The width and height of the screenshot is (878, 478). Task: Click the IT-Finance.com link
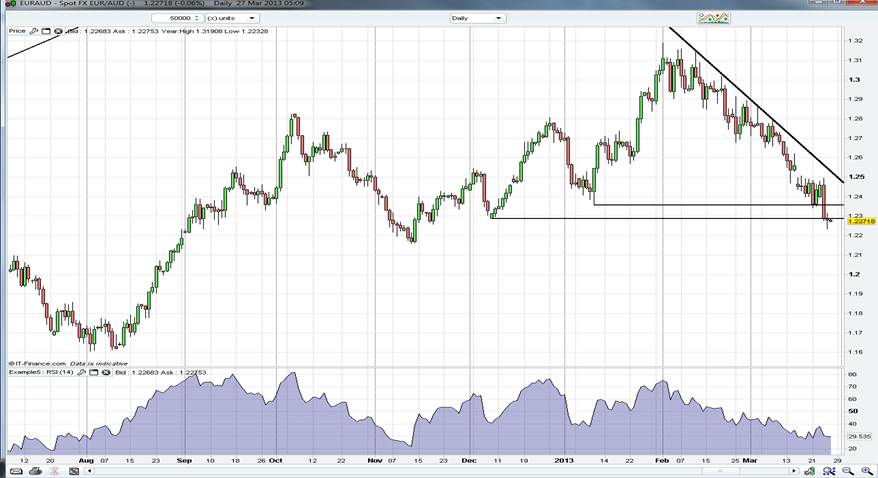[40, 364]
